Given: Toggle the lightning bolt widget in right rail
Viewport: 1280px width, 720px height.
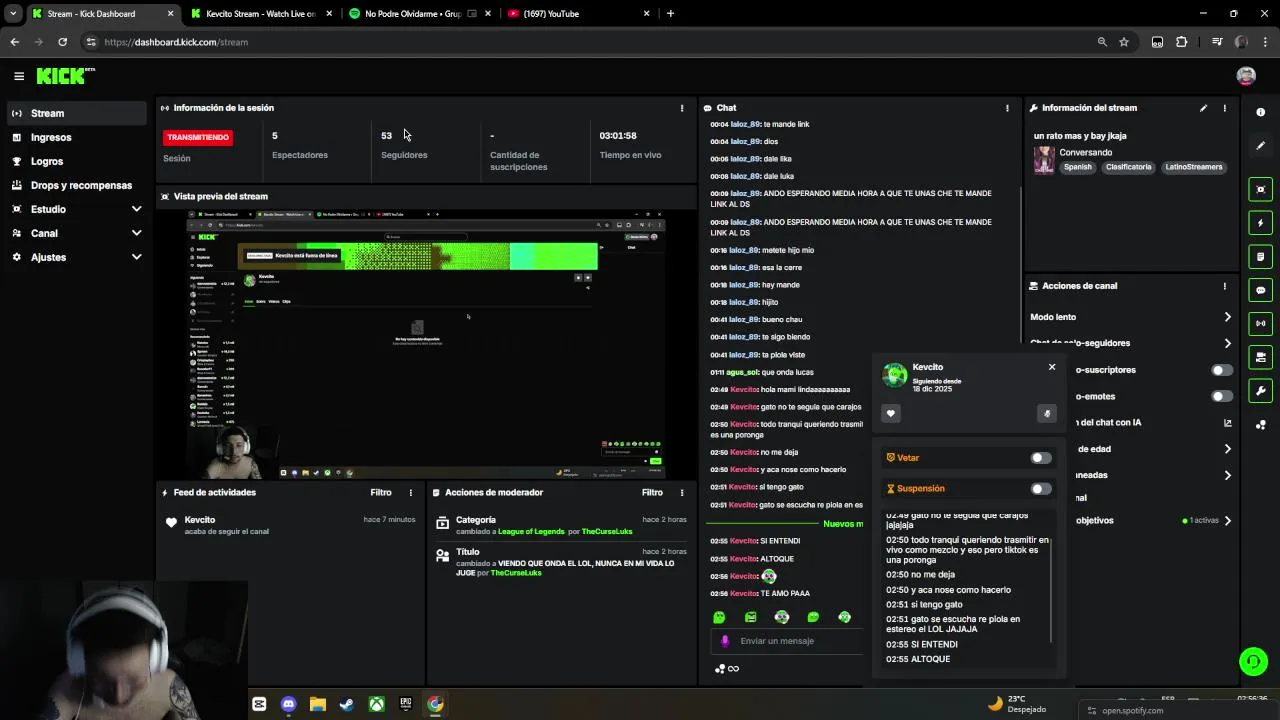Looking at the screenshot, I should [x=1260, y=223].
